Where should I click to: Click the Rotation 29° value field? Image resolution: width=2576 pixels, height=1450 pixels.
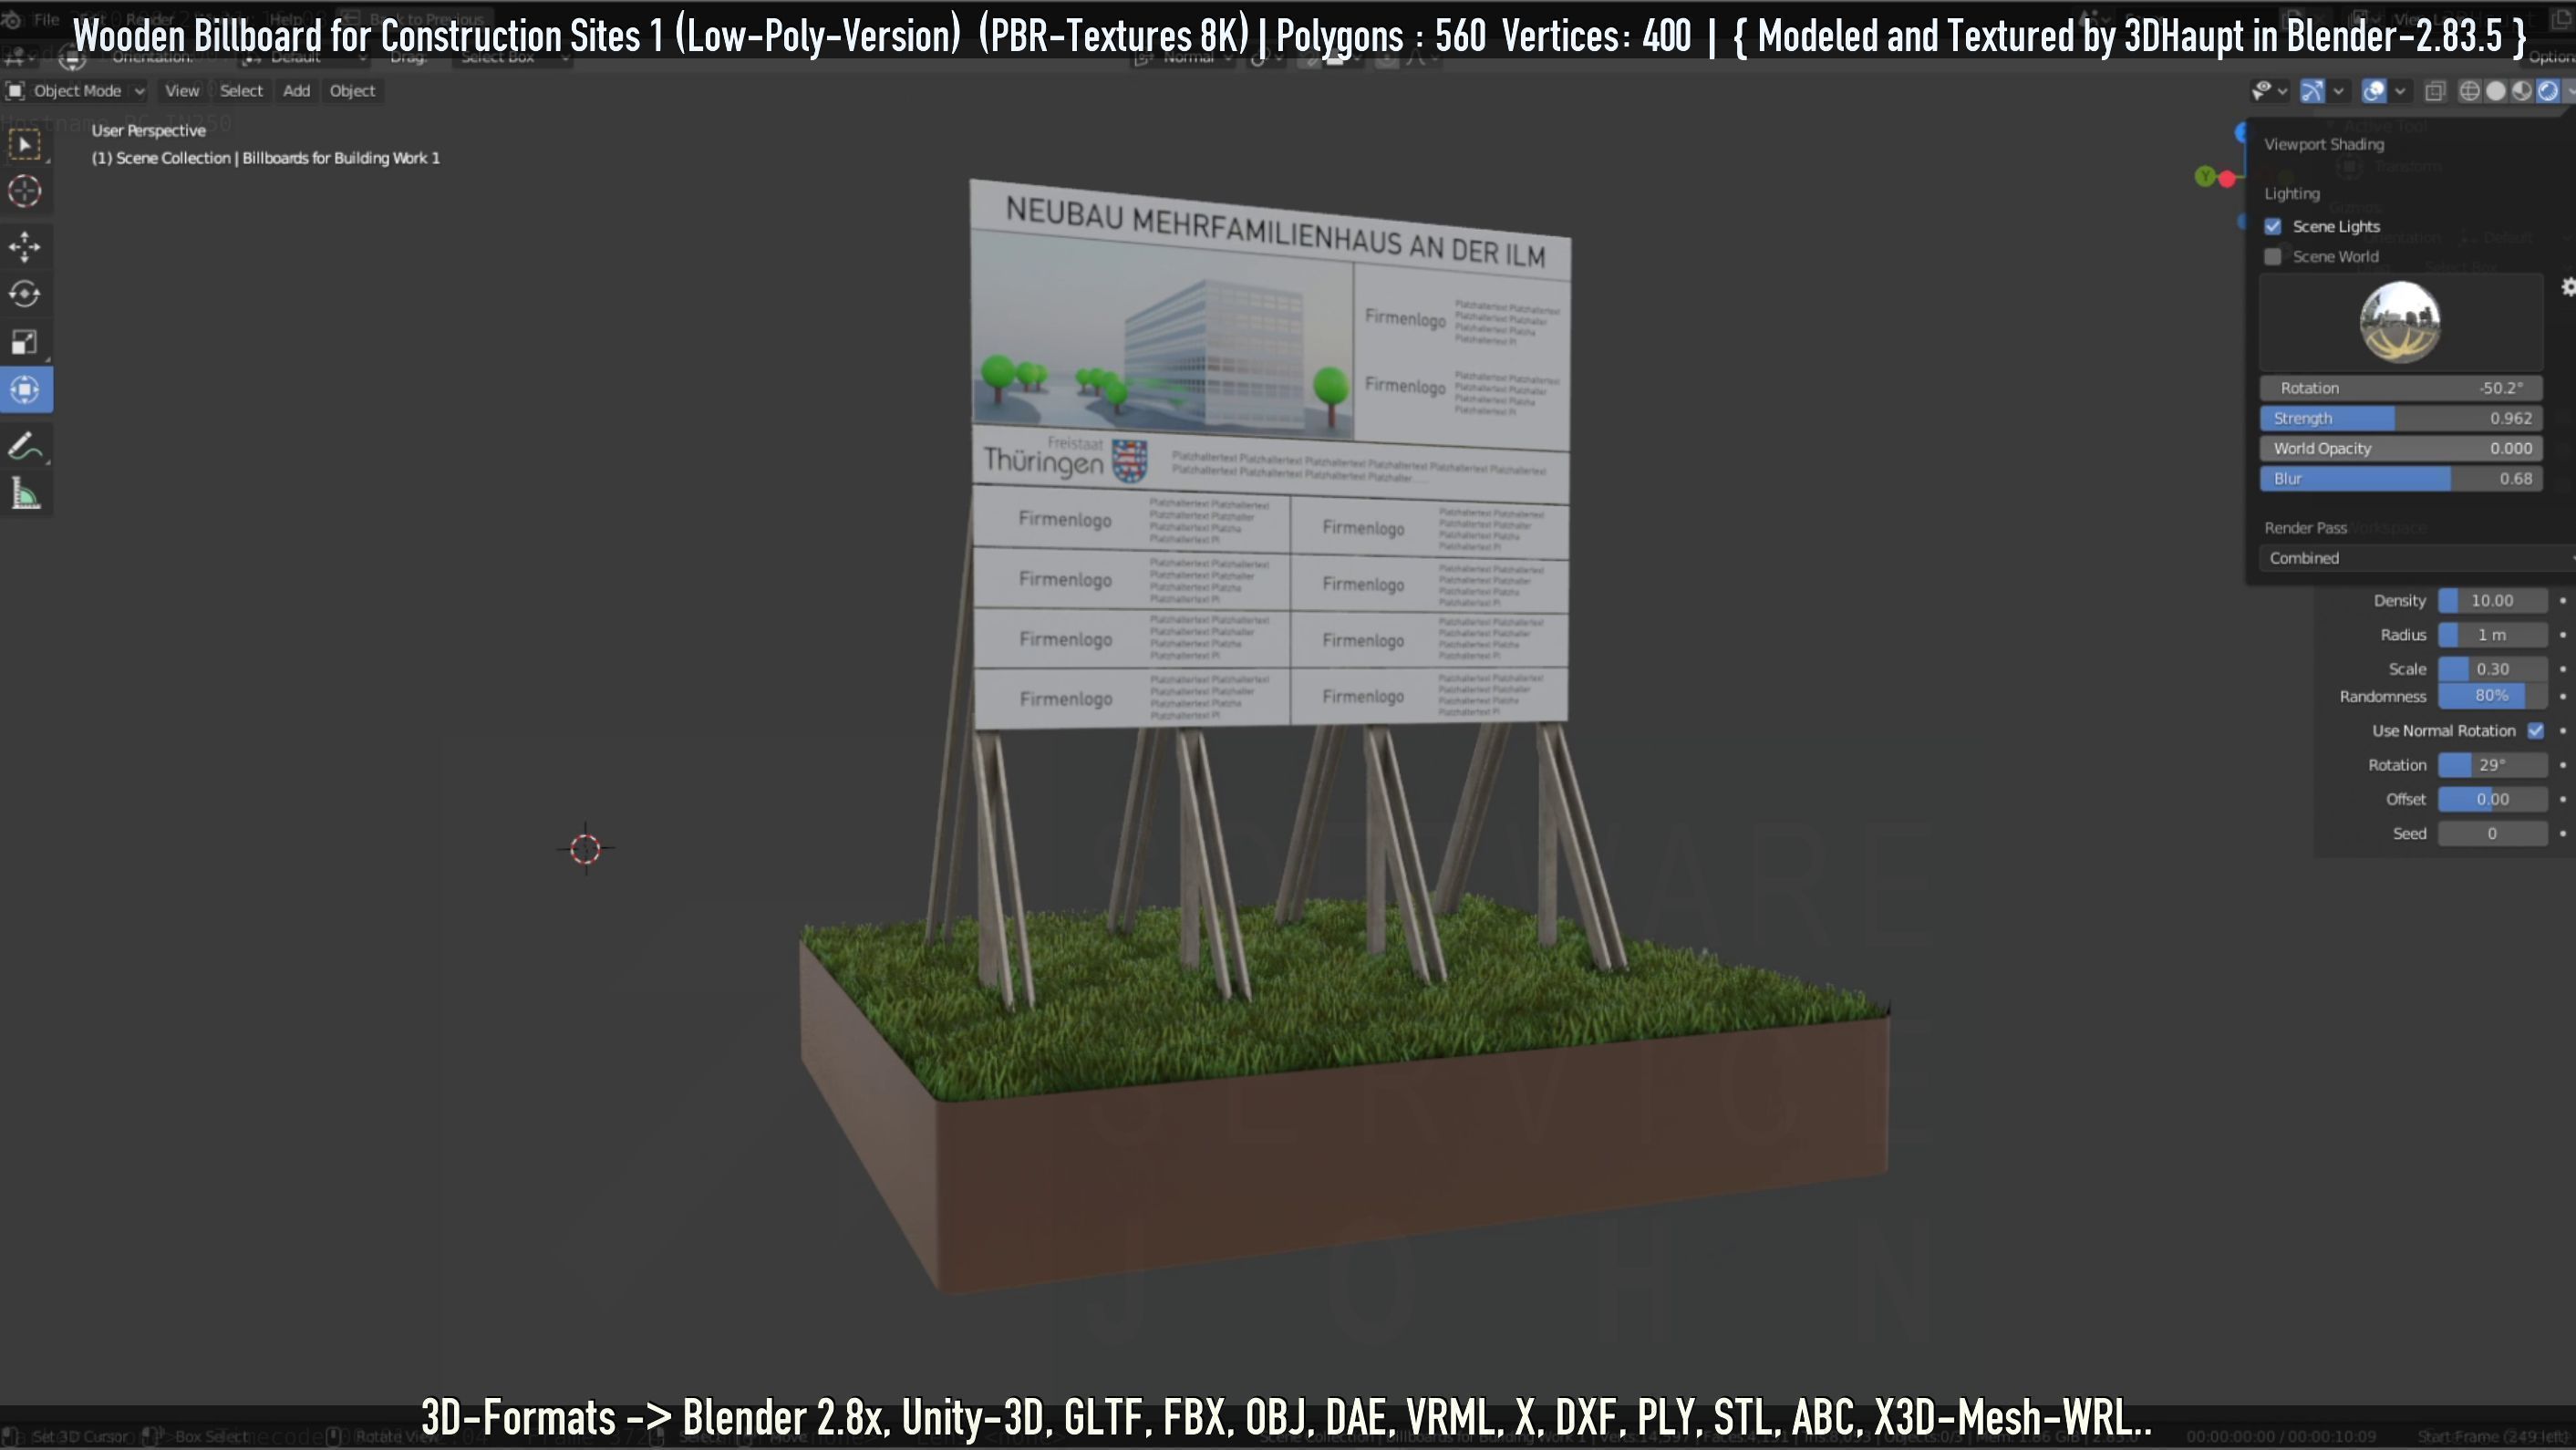(x=2492, y=765)
